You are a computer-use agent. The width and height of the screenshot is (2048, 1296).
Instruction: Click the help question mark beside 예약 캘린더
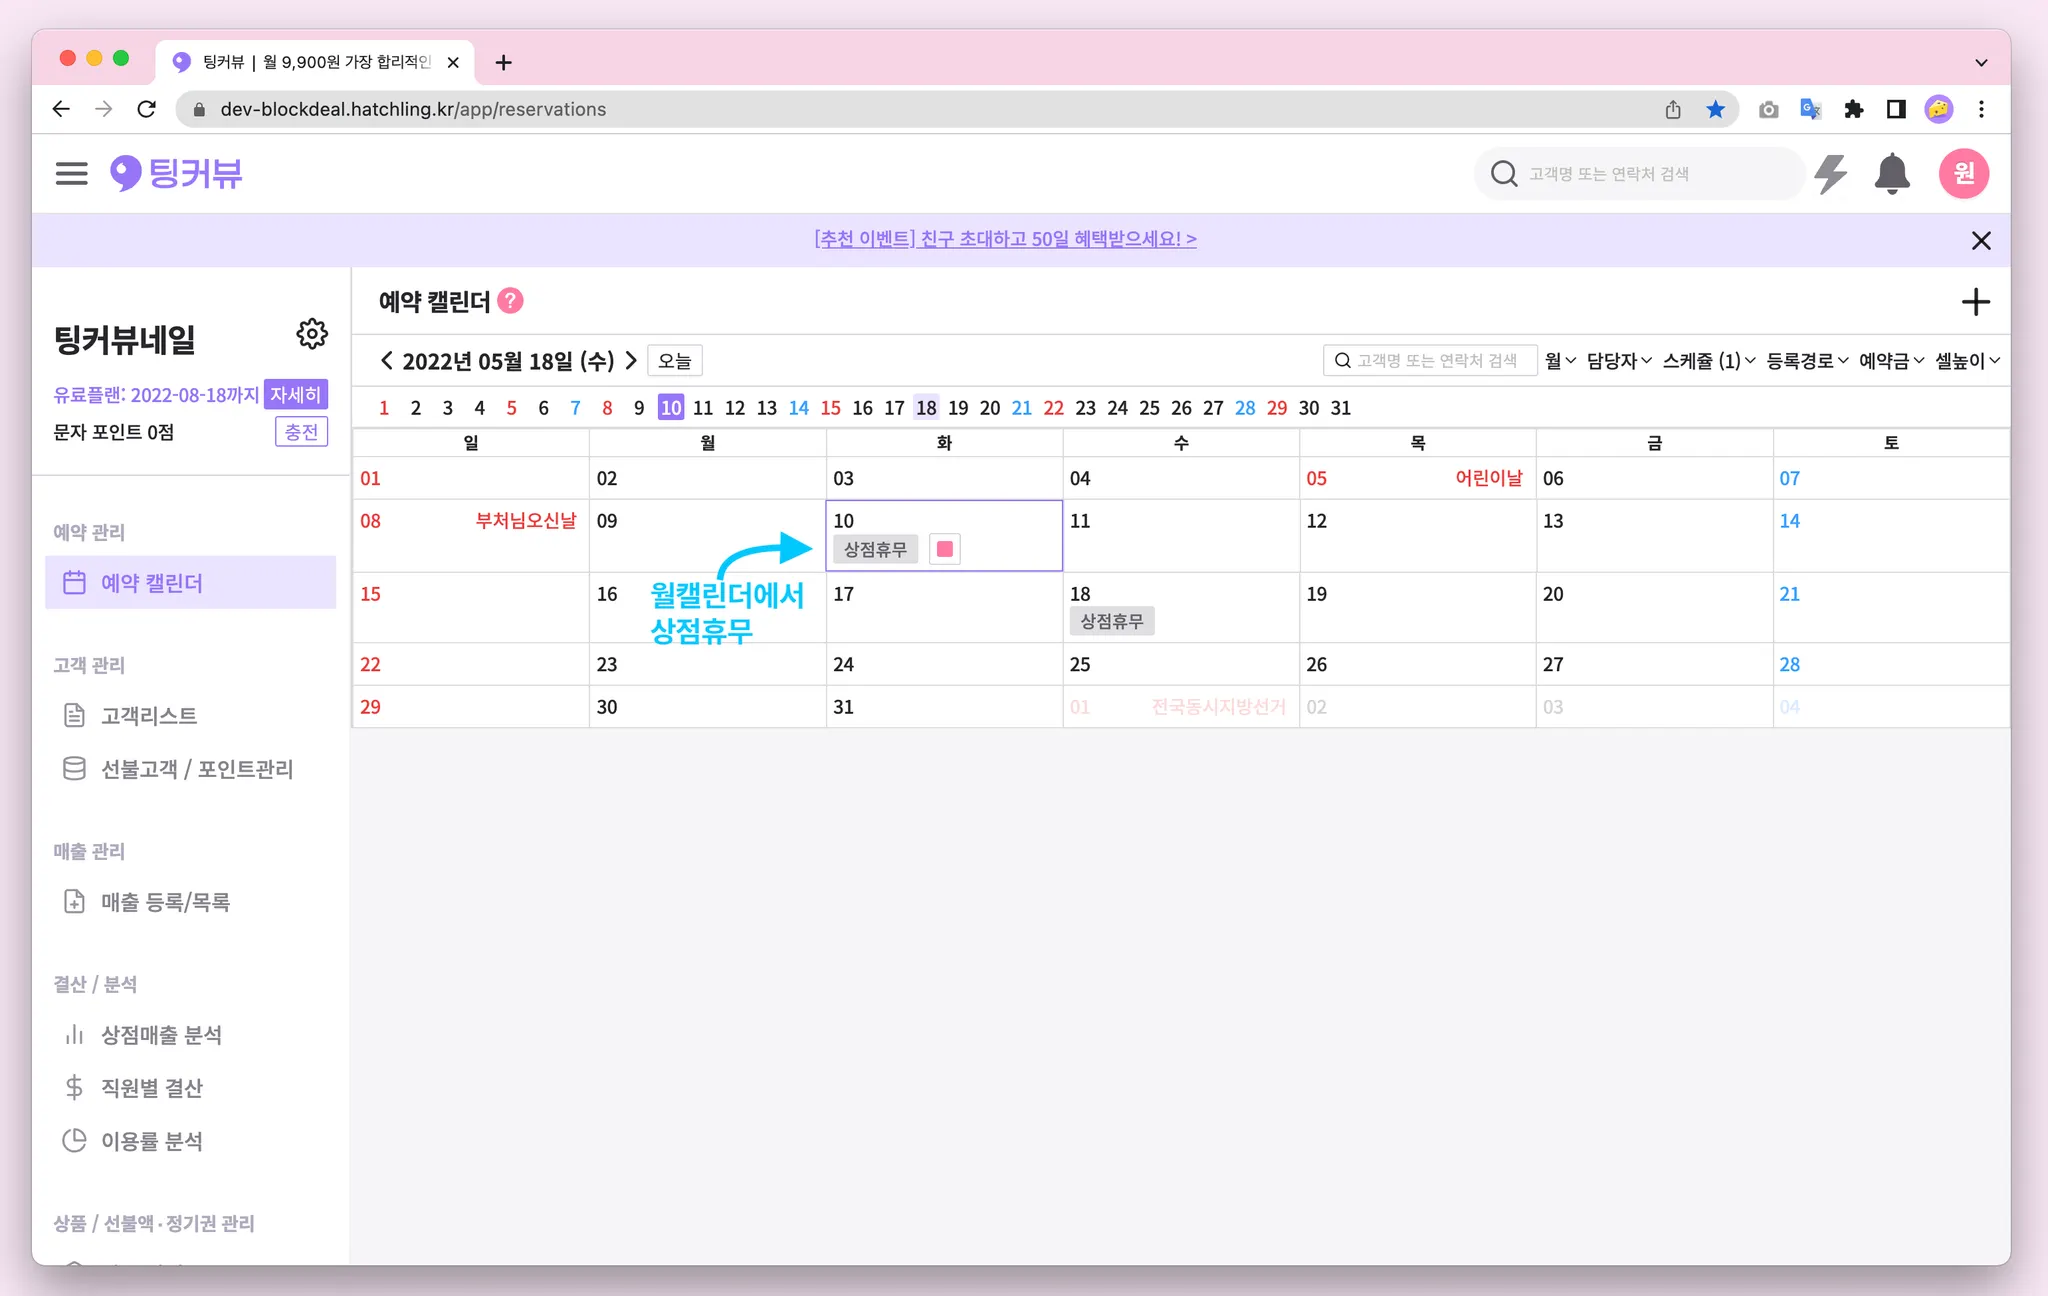pyautogui.click(x=510, y=301)
